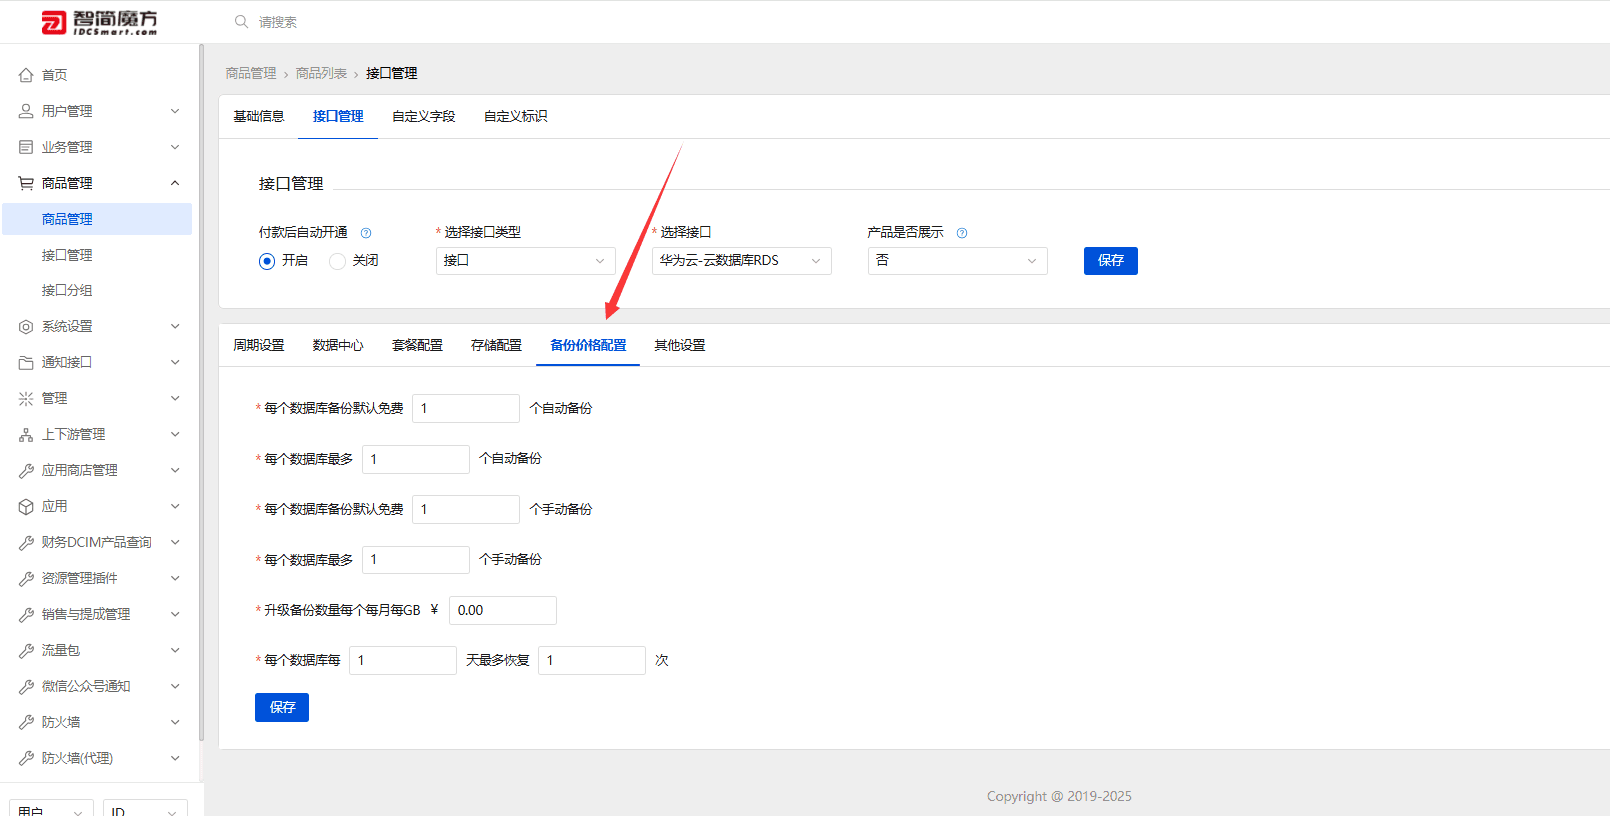
Task: Click 商品列表 breadcrumb link
Action: pyautogui.click(x=321, y=73)
